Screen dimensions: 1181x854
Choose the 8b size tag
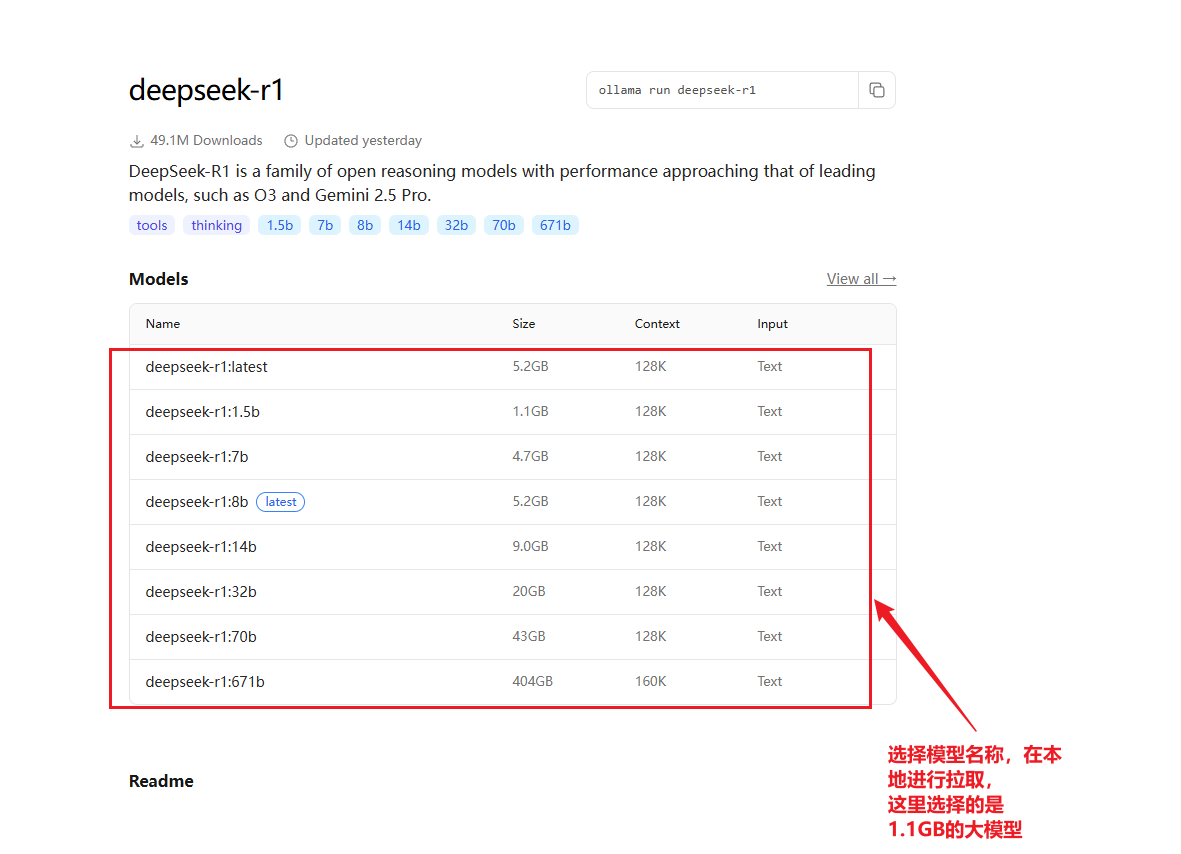pyautogui.click(x=365, y=225)
